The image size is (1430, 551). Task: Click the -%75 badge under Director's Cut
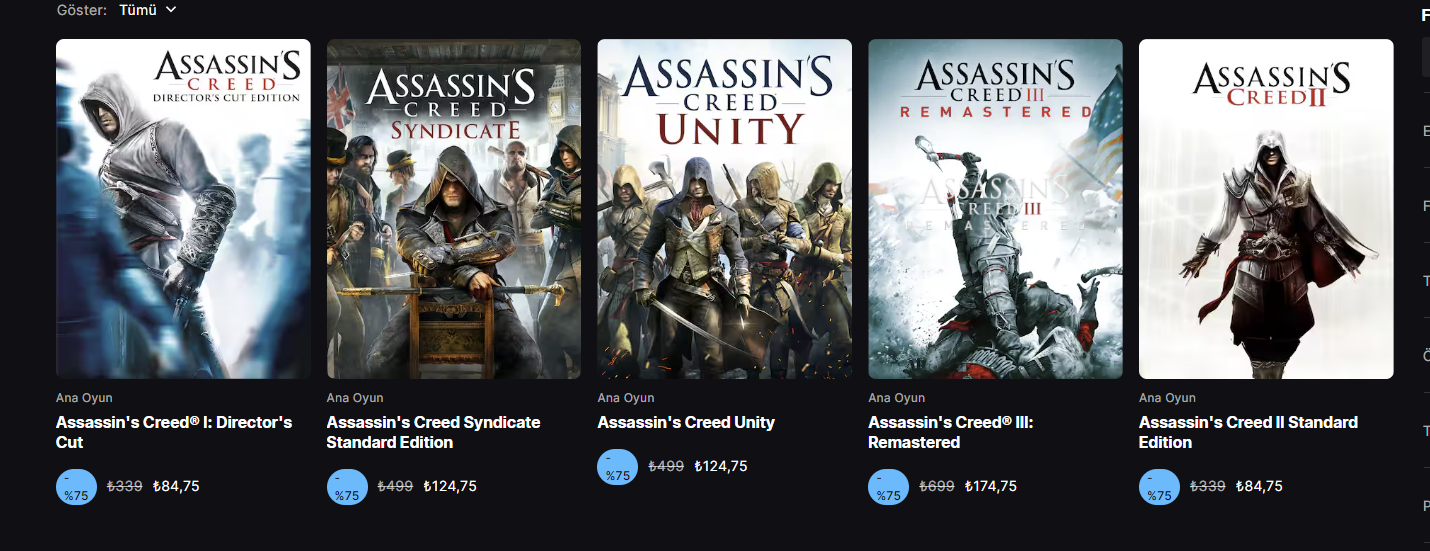point(76,487)
